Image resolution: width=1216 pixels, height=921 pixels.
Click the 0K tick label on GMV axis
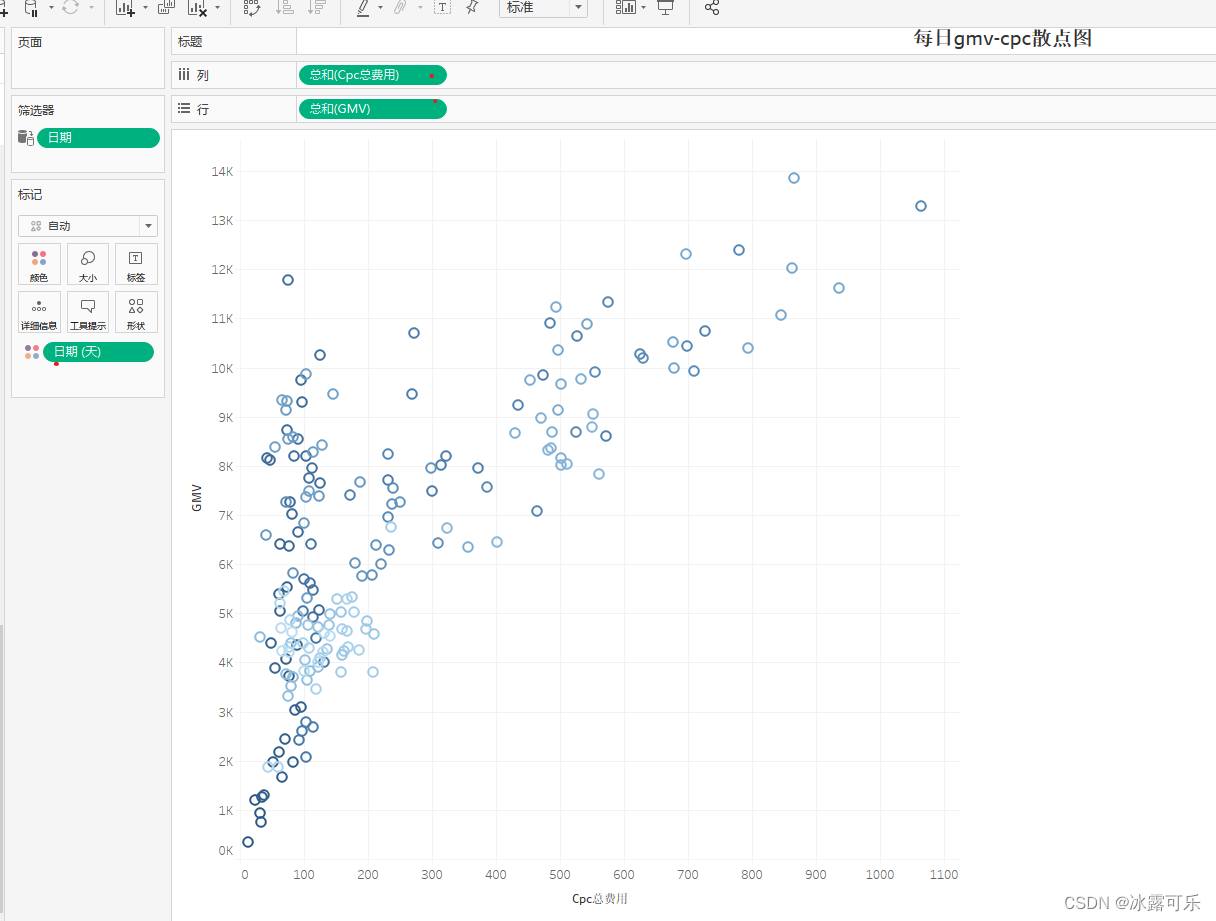(x=225, y=851)
